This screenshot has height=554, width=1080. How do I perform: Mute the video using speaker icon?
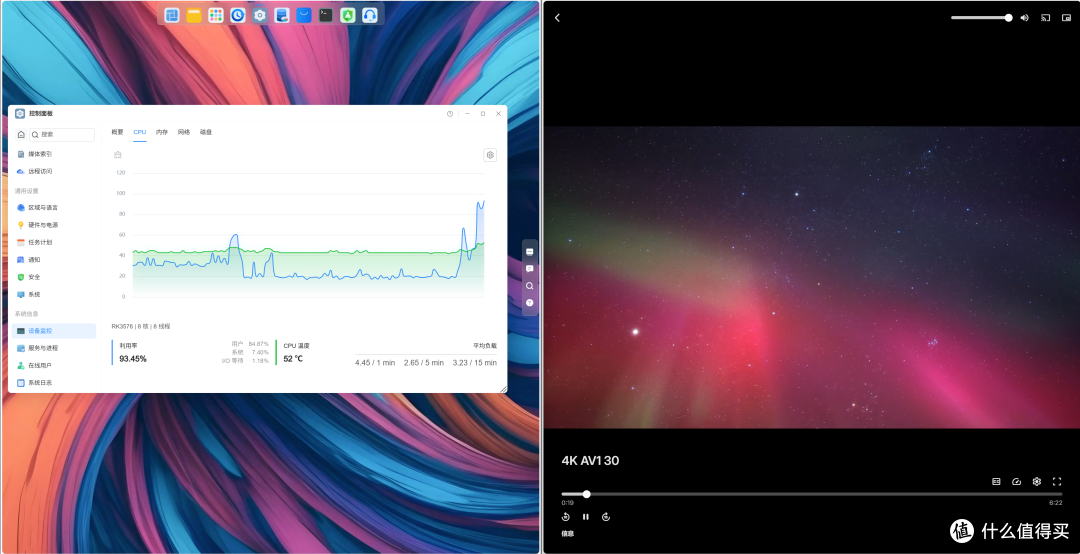(x=1025, y=18)
